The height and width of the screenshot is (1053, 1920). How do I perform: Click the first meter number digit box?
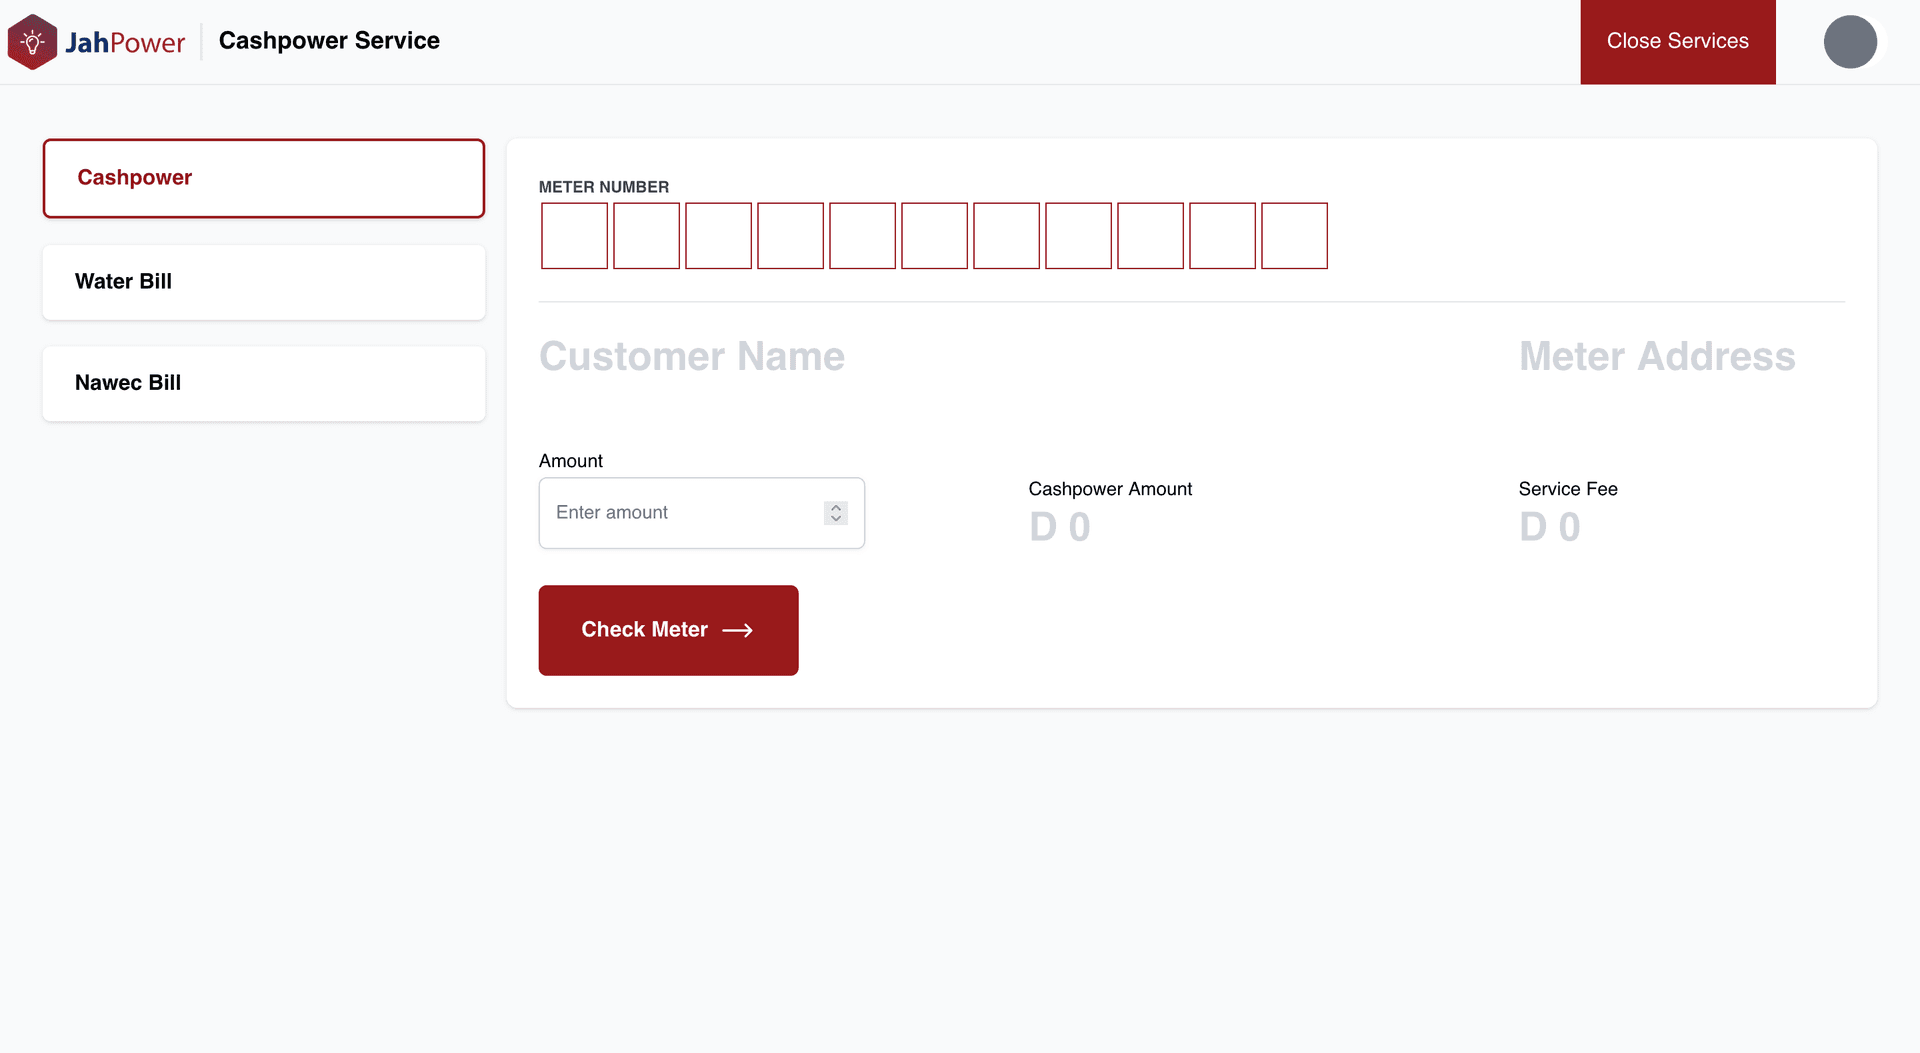pyautogui.click(x=574, y=236)
